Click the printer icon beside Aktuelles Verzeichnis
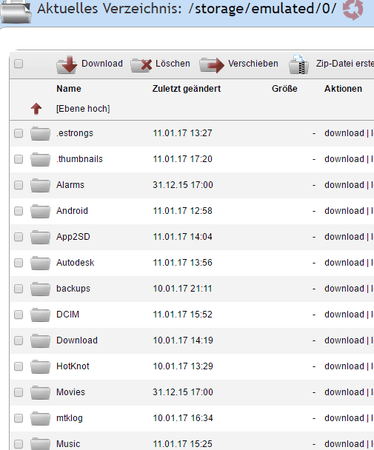The width and height of the screenshot is (374, 450). tap(16, 11)
